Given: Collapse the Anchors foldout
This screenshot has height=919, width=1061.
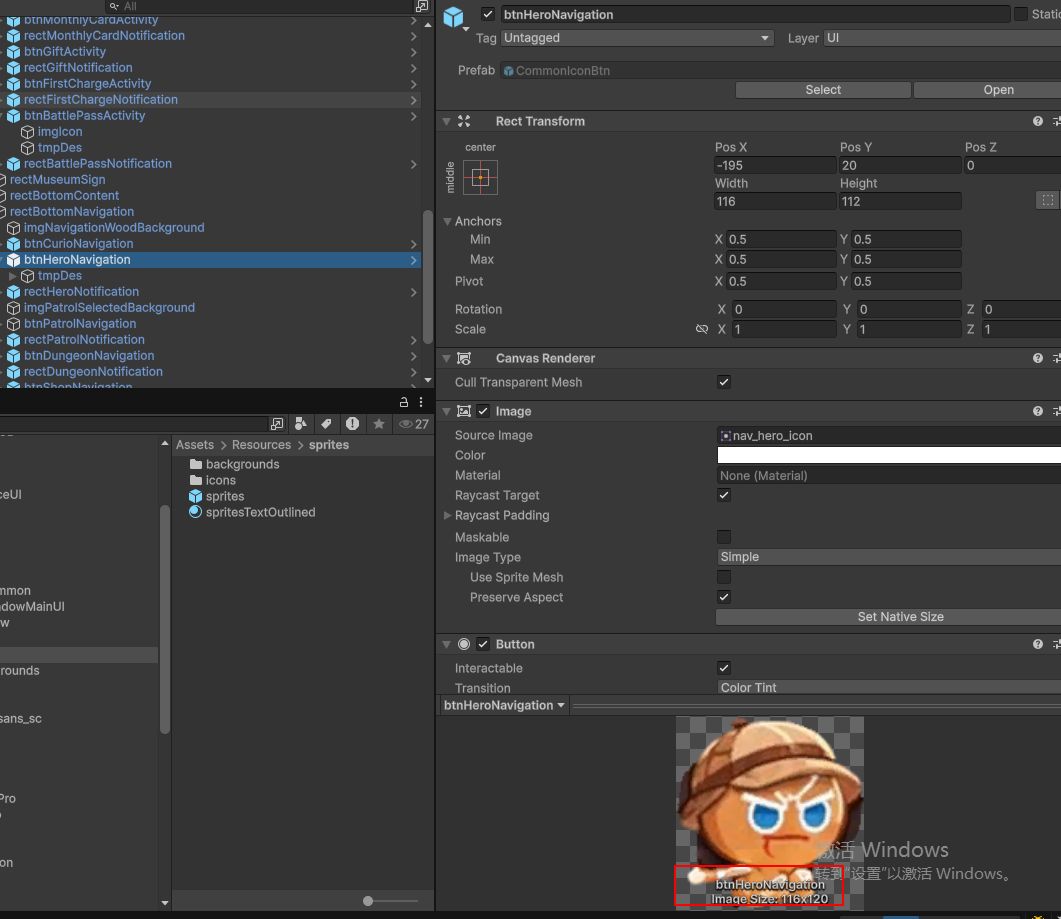Looking at the screenshot, I should pyautogui.click(x=447, y=221).
